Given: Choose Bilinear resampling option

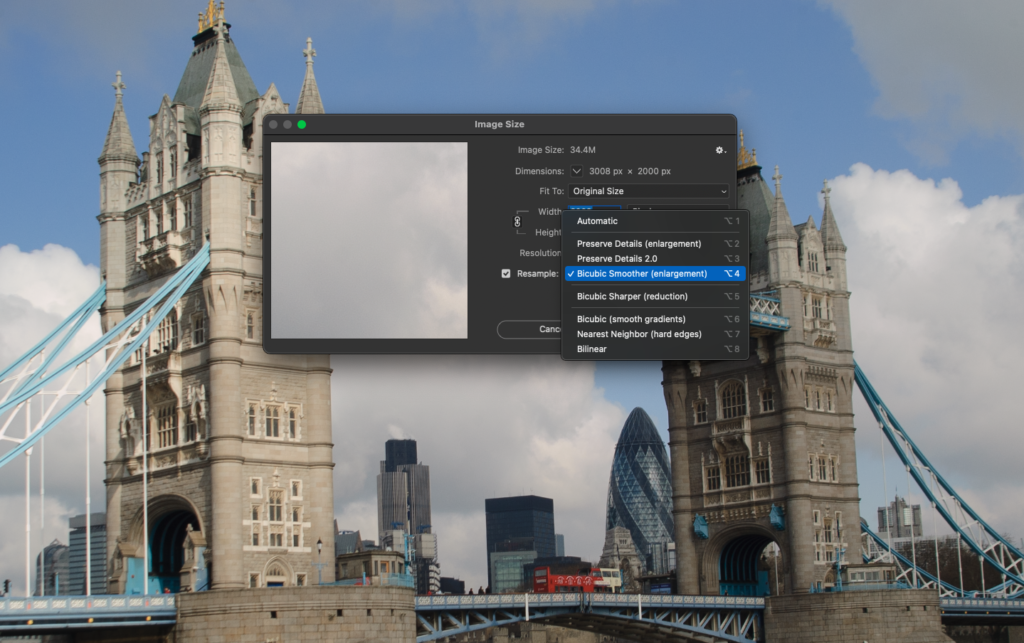Looking at the screenshot, I should pos(654,349).
